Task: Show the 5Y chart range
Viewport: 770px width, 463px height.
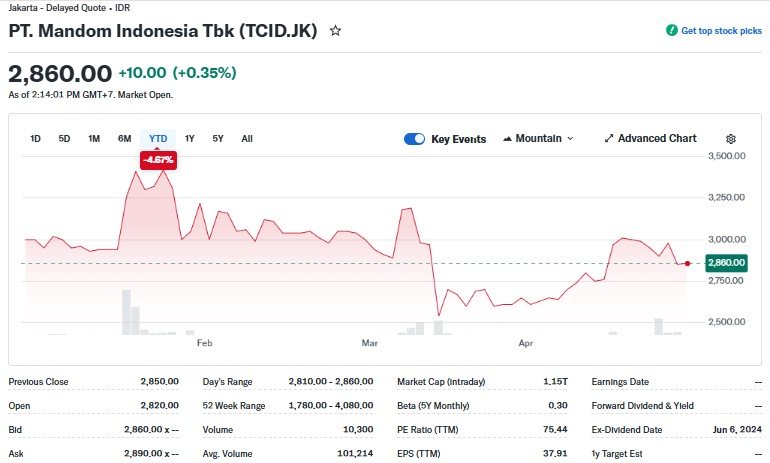Action: click(x=218, y=139)
